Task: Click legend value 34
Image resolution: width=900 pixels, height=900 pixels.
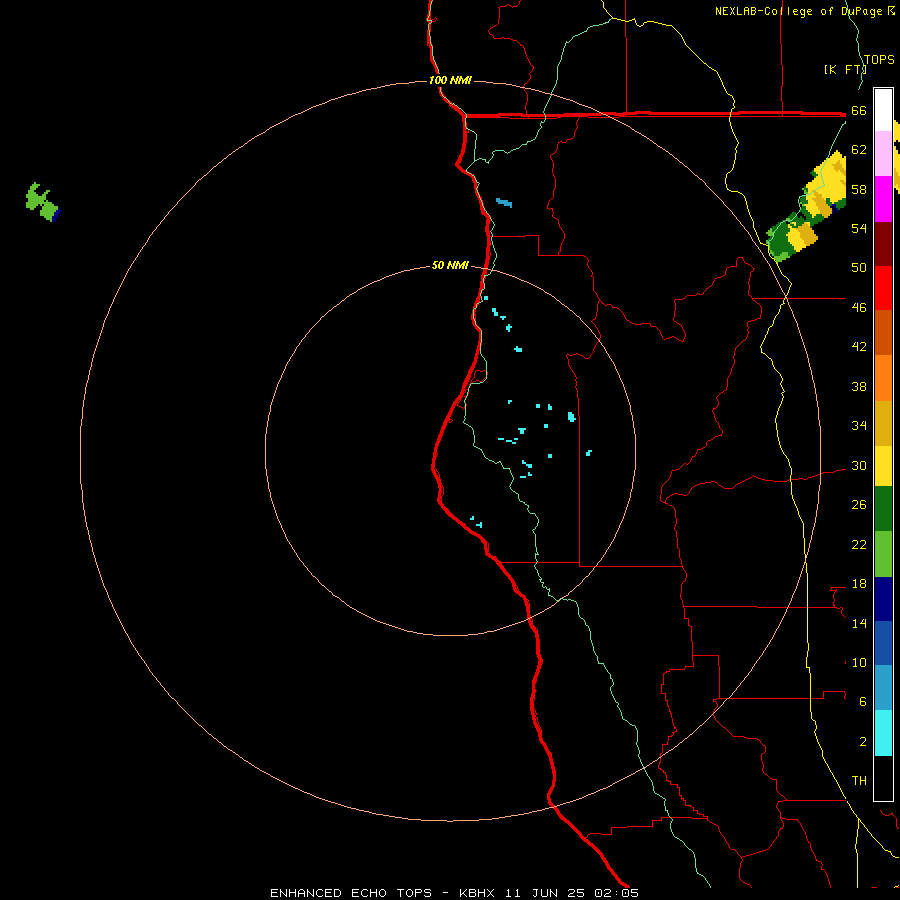Action: [x=859, y=425]
